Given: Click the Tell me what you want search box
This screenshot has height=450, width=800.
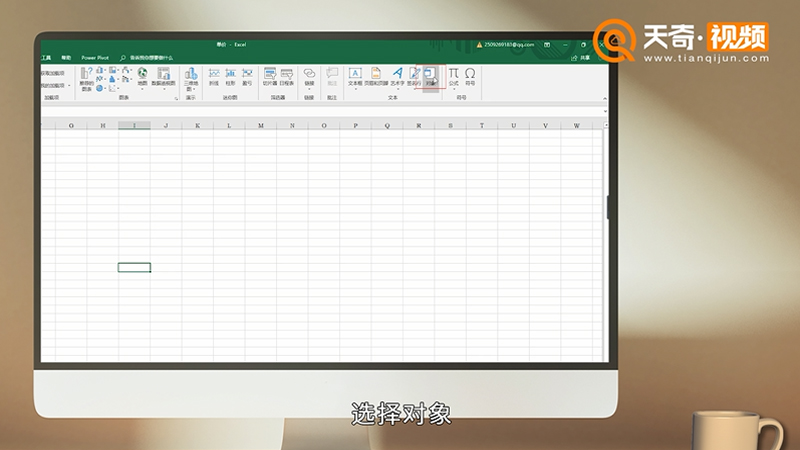Looking at the screenshot, I should [x=147, y=58].
